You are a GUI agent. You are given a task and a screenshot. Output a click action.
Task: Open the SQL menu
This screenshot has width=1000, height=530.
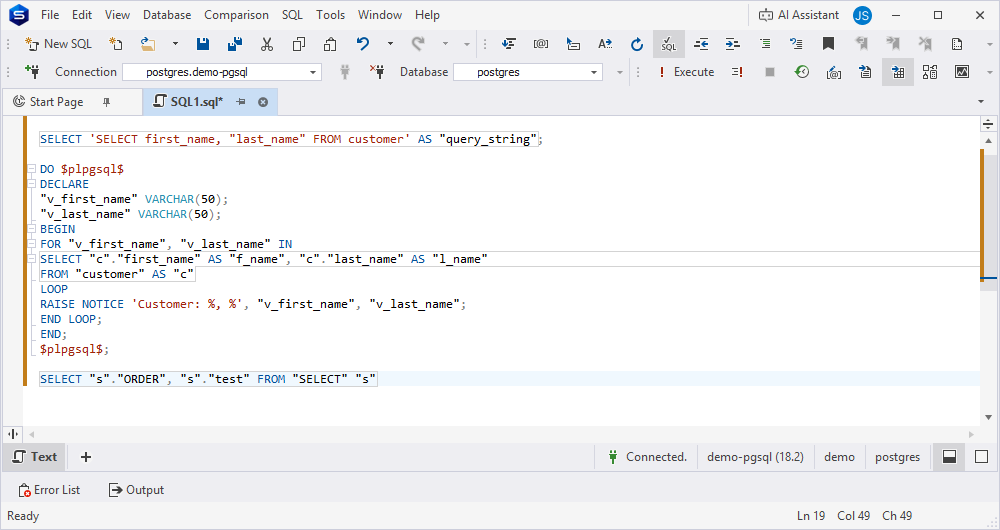pyautogui.click(x=292, y=15)
